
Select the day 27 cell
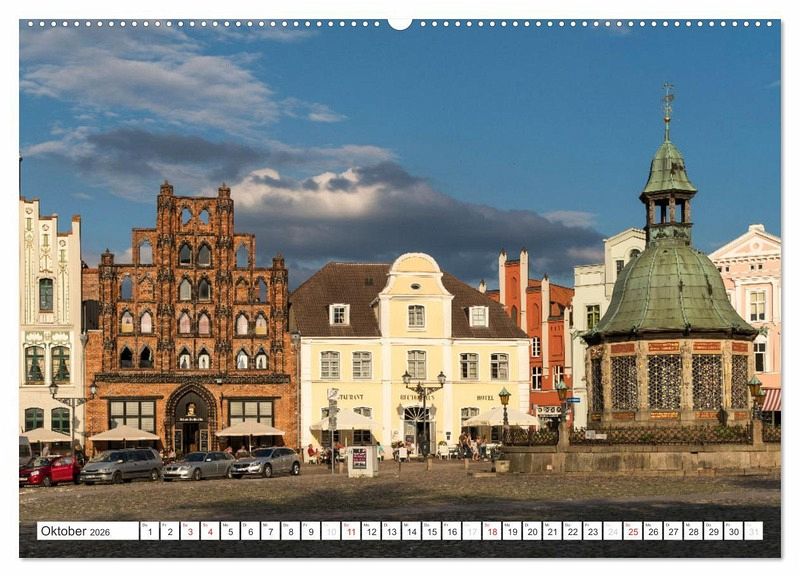coord(673,531)
